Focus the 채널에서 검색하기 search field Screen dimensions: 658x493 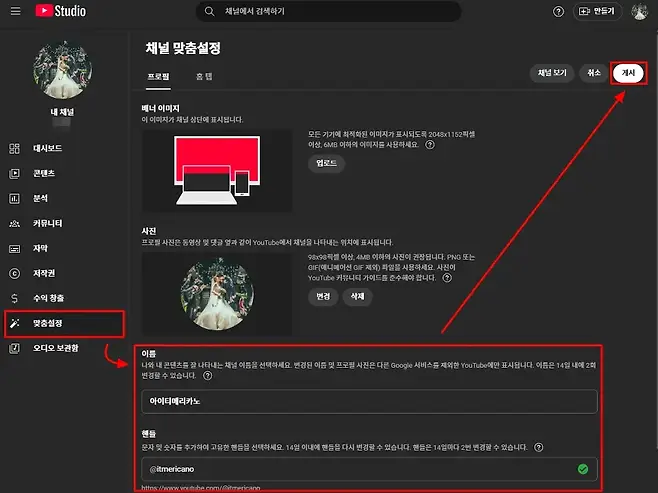coord(329,11)
